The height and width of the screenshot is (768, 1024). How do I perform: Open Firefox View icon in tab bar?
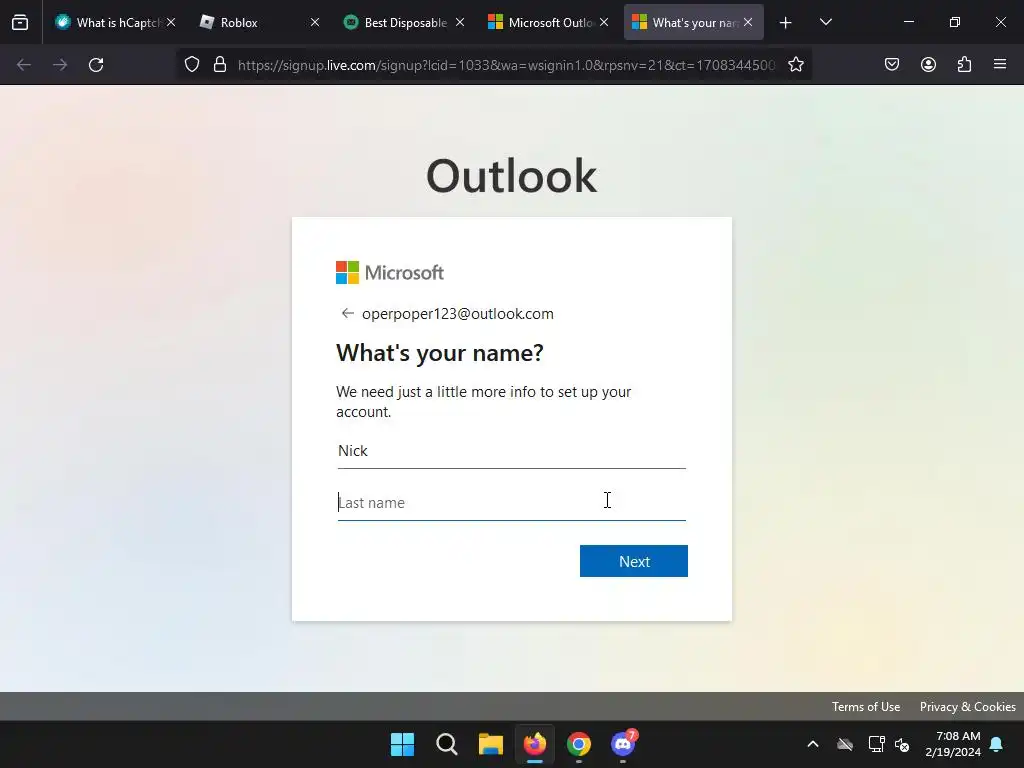pos(20,22)
